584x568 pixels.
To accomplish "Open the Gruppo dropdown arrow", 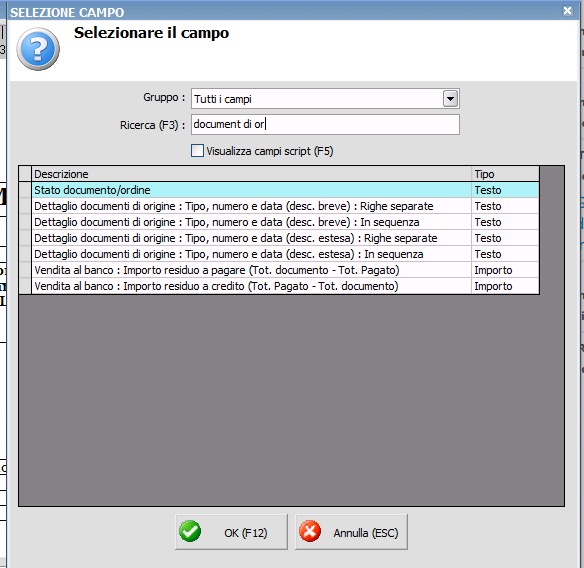I will [450, 99].
